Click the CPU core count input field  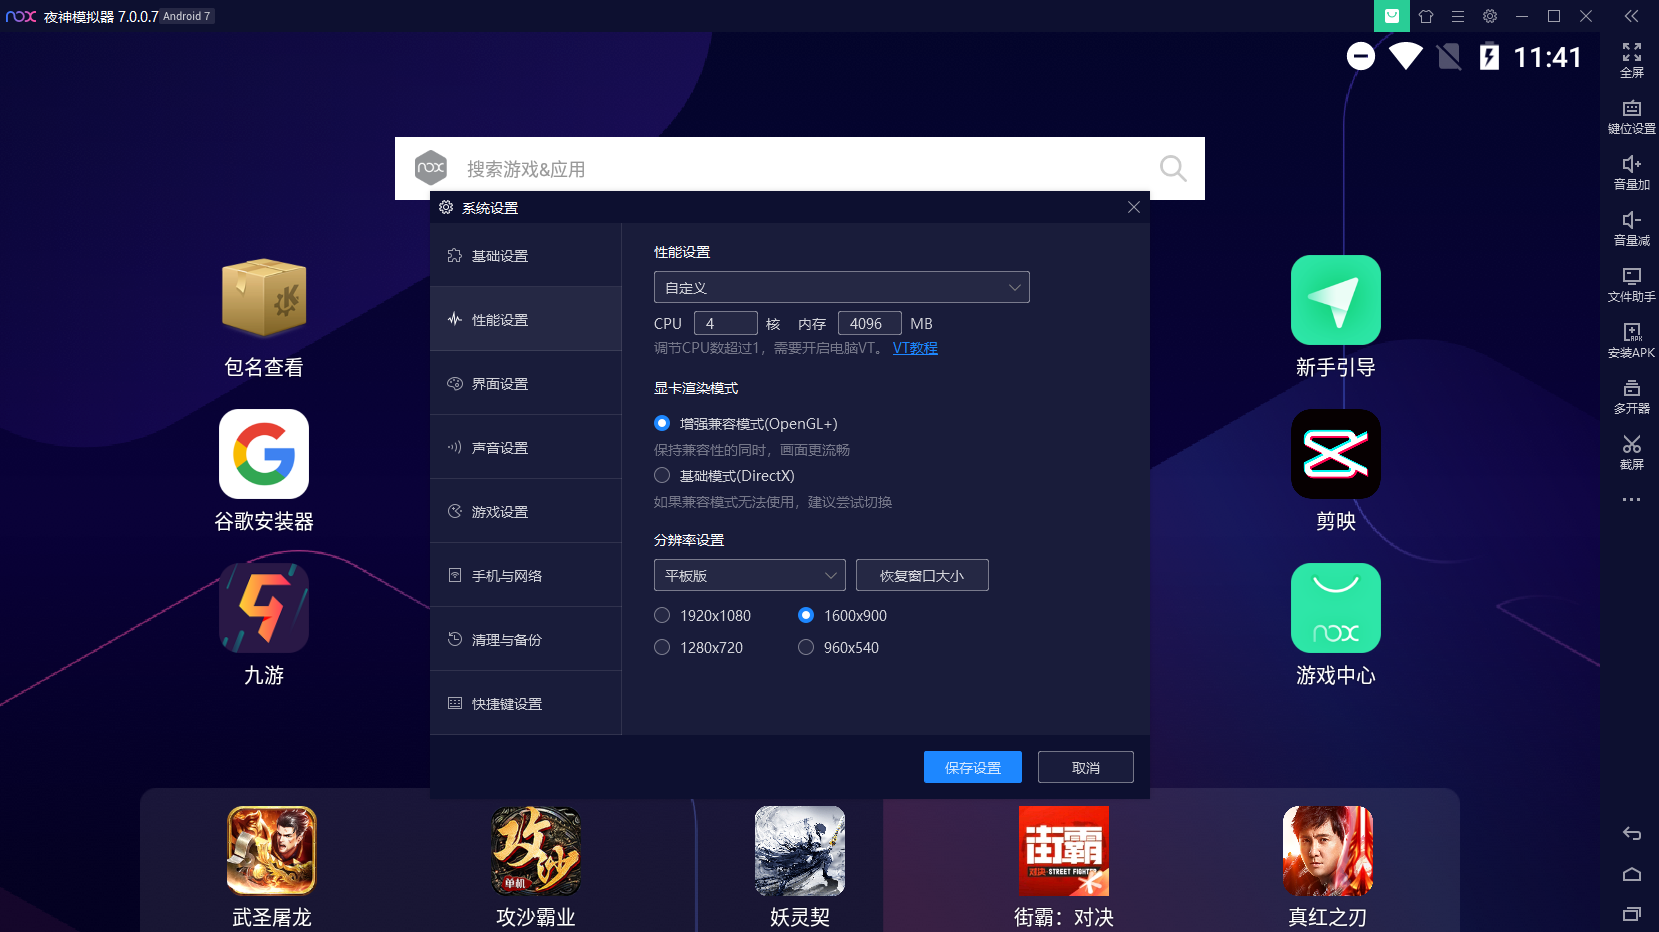[x=726, y=322]
